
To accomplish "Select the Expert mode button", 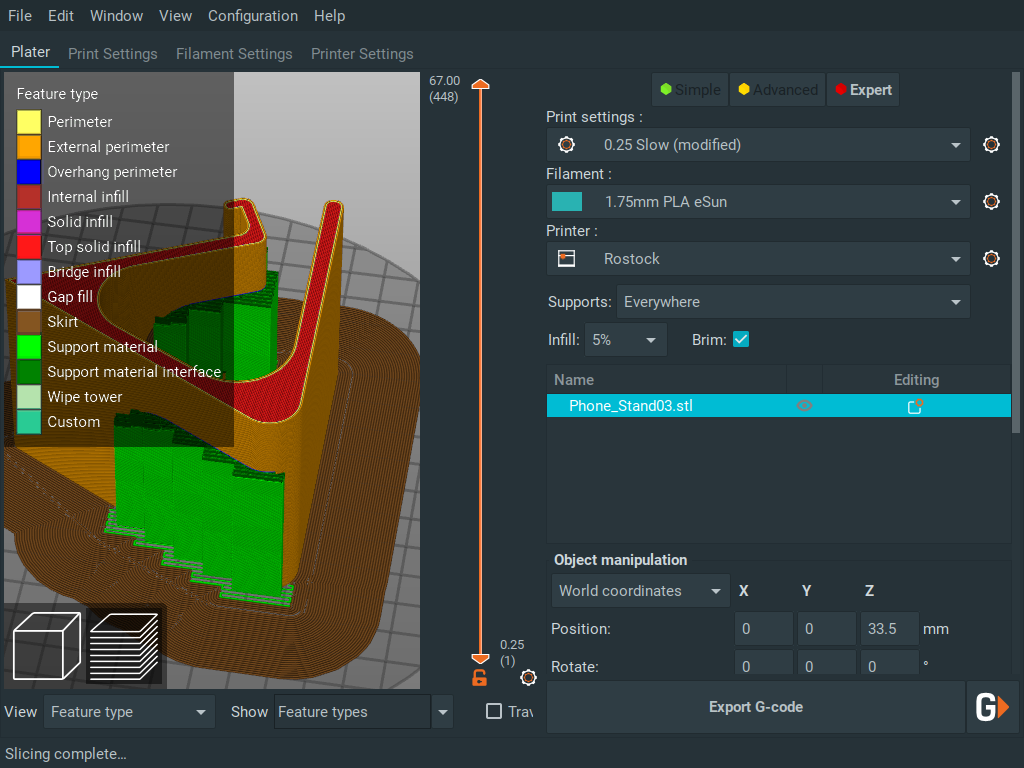I will 862,89.
